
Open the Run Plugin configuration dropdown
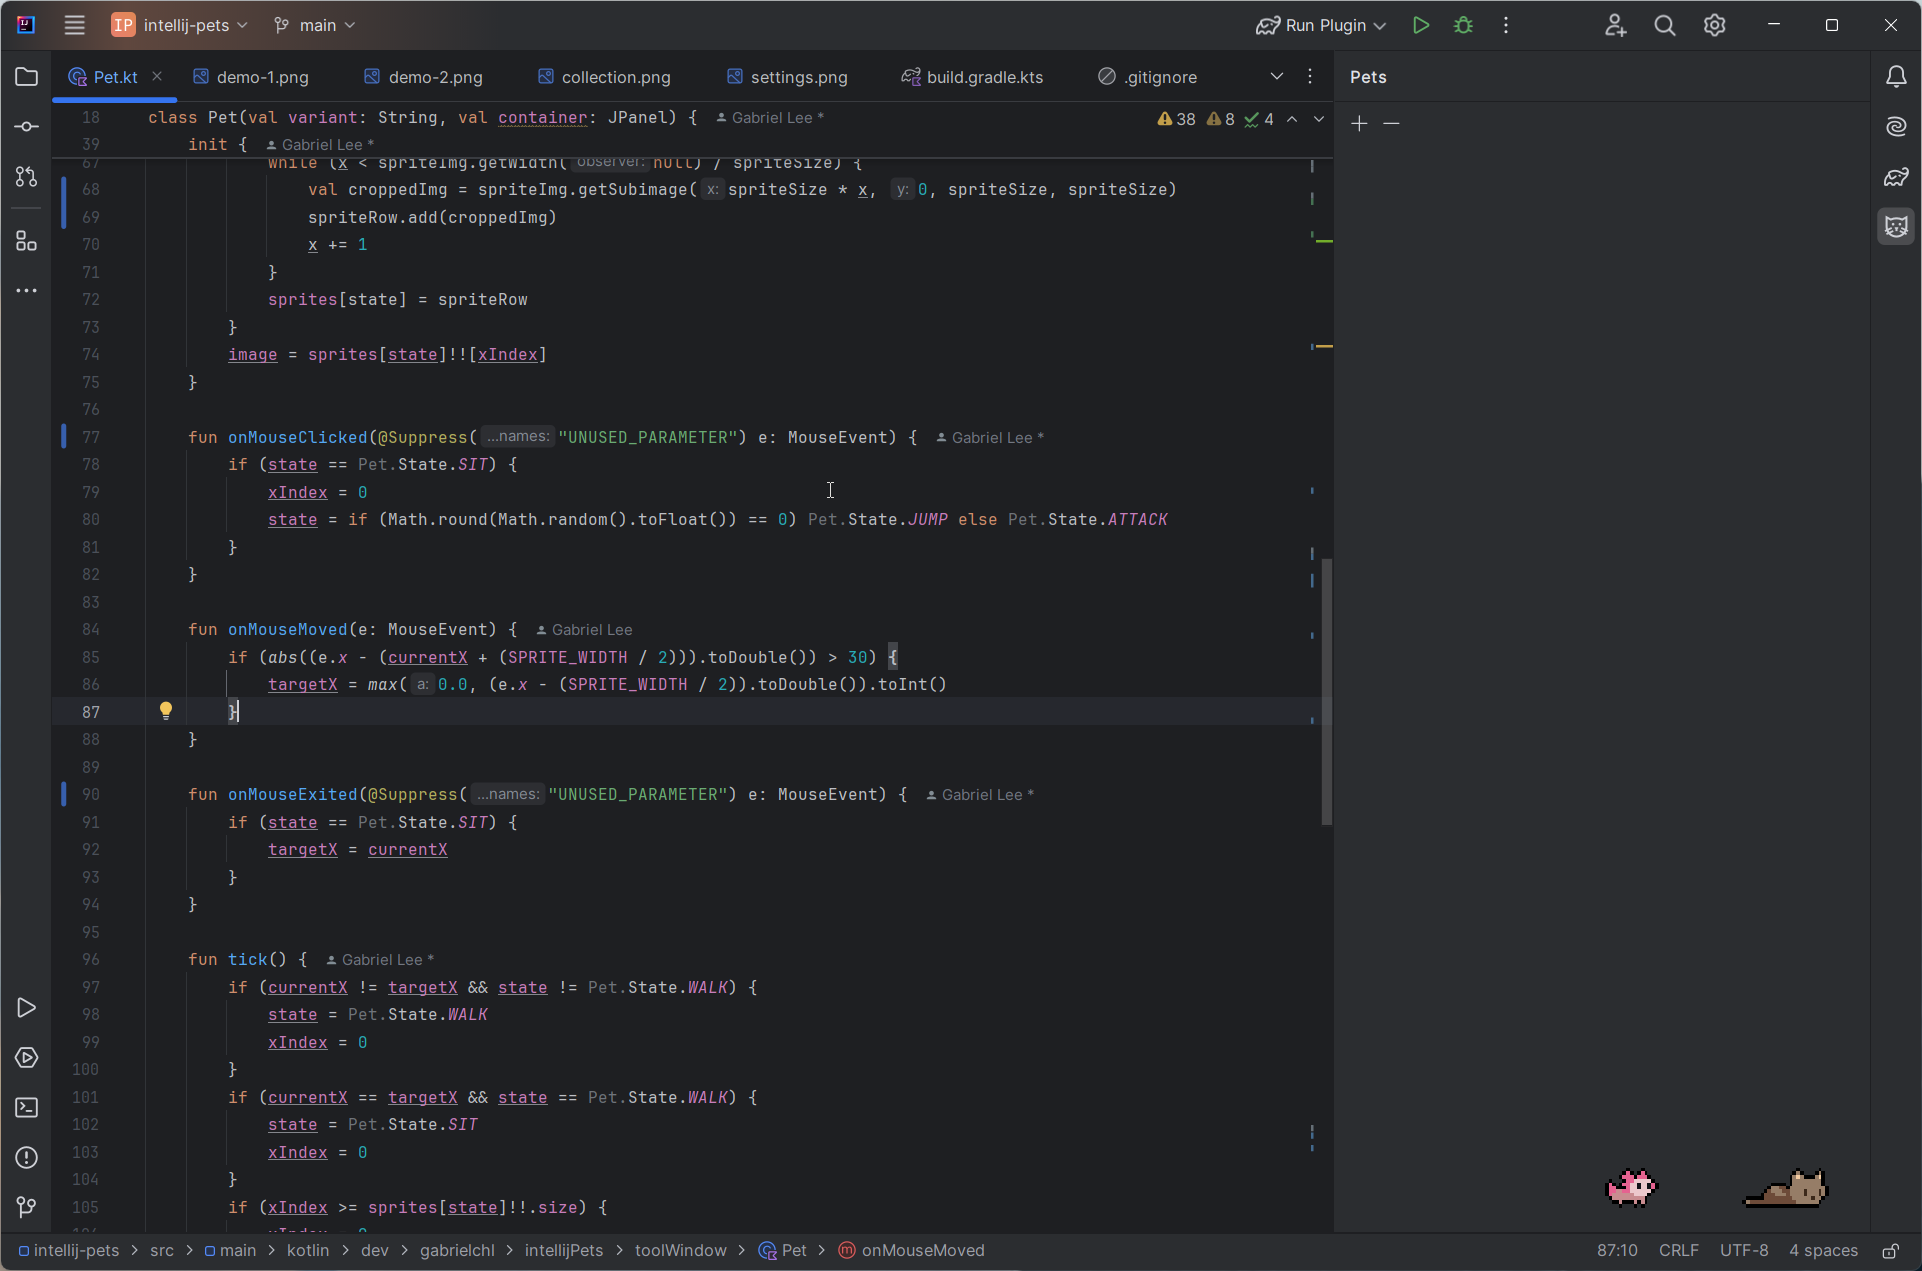(1322, 25)
